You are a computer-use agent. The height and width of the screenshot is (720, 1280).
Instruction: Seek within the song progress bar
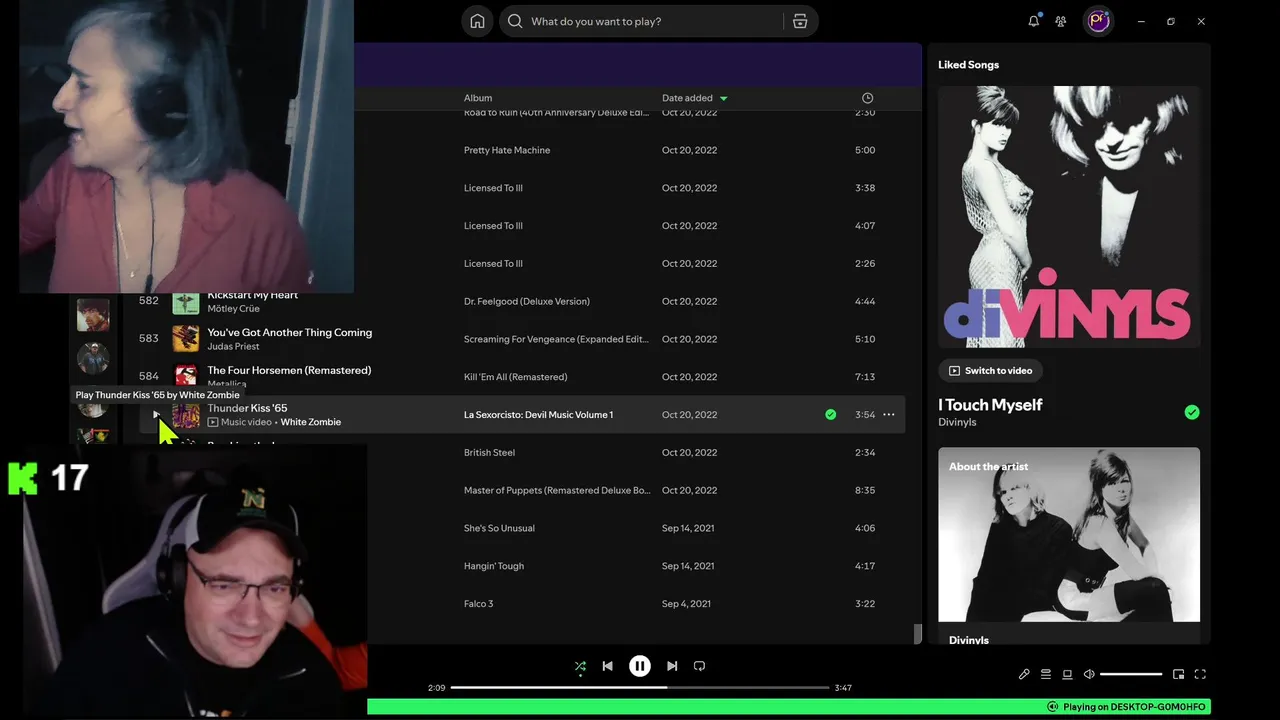[640, 688]
